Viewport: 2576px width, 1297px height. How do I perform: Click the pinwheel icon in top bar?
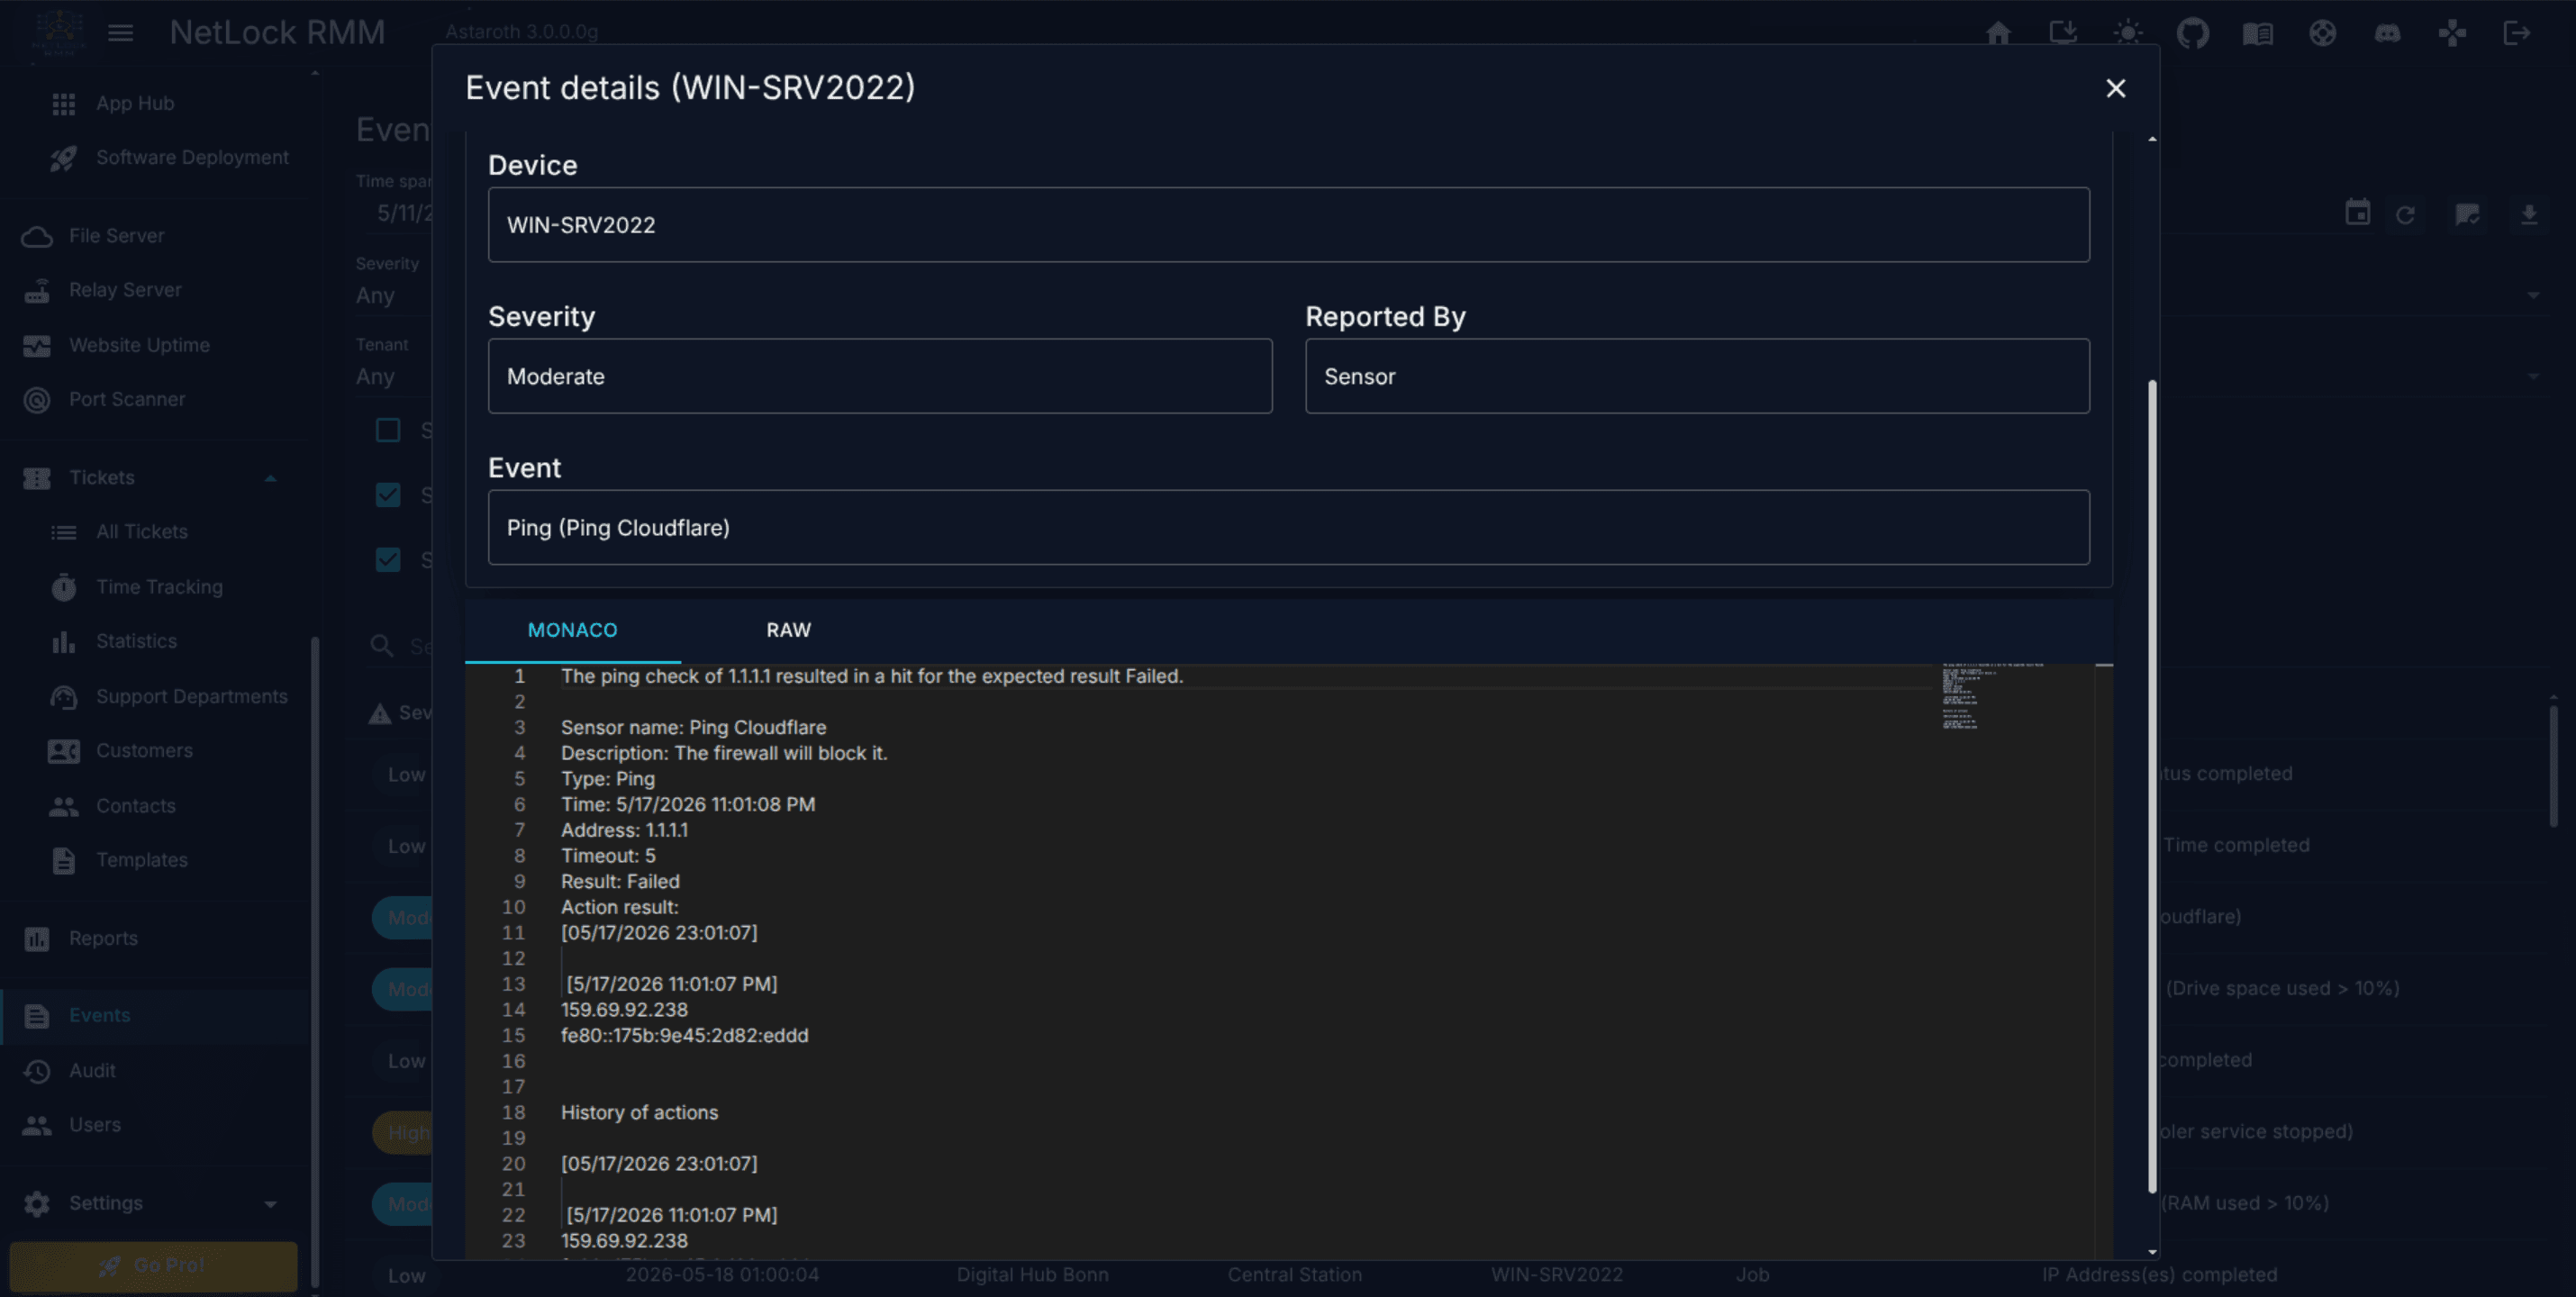[2452, 33]
